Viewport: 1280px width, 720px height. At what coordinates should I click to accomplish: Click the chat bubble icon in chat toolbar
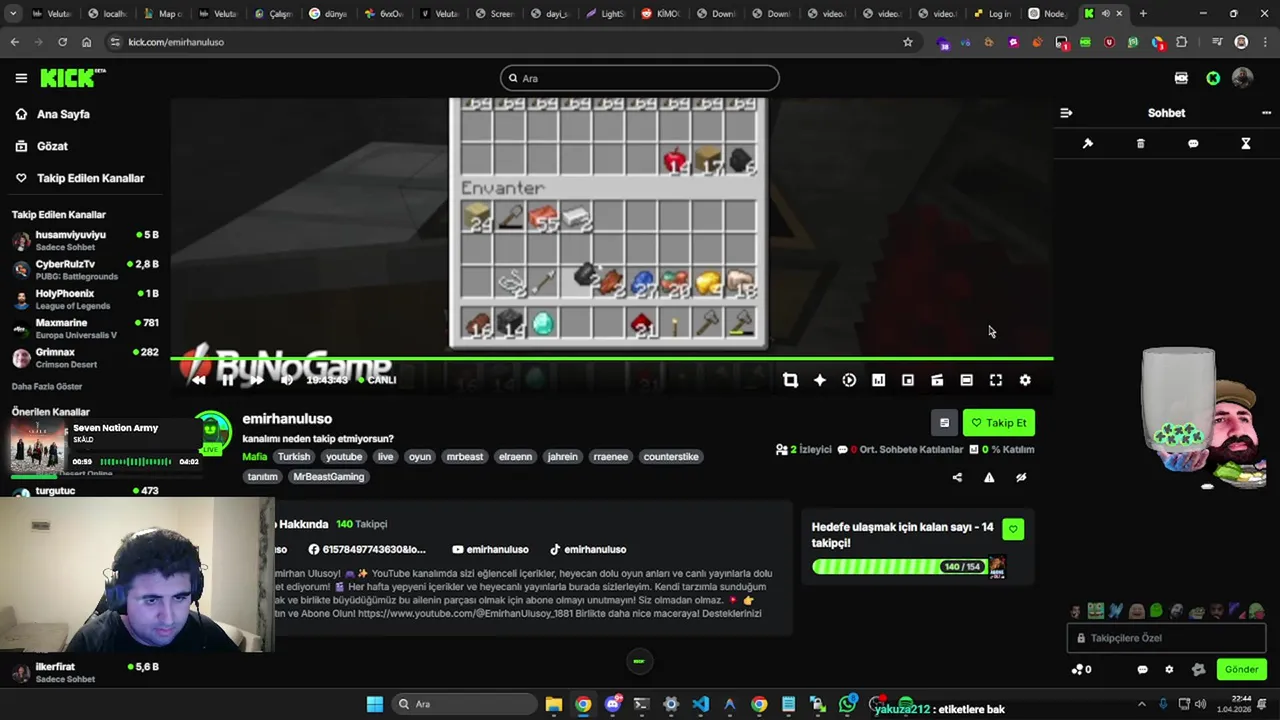(x=1193, y=144)
